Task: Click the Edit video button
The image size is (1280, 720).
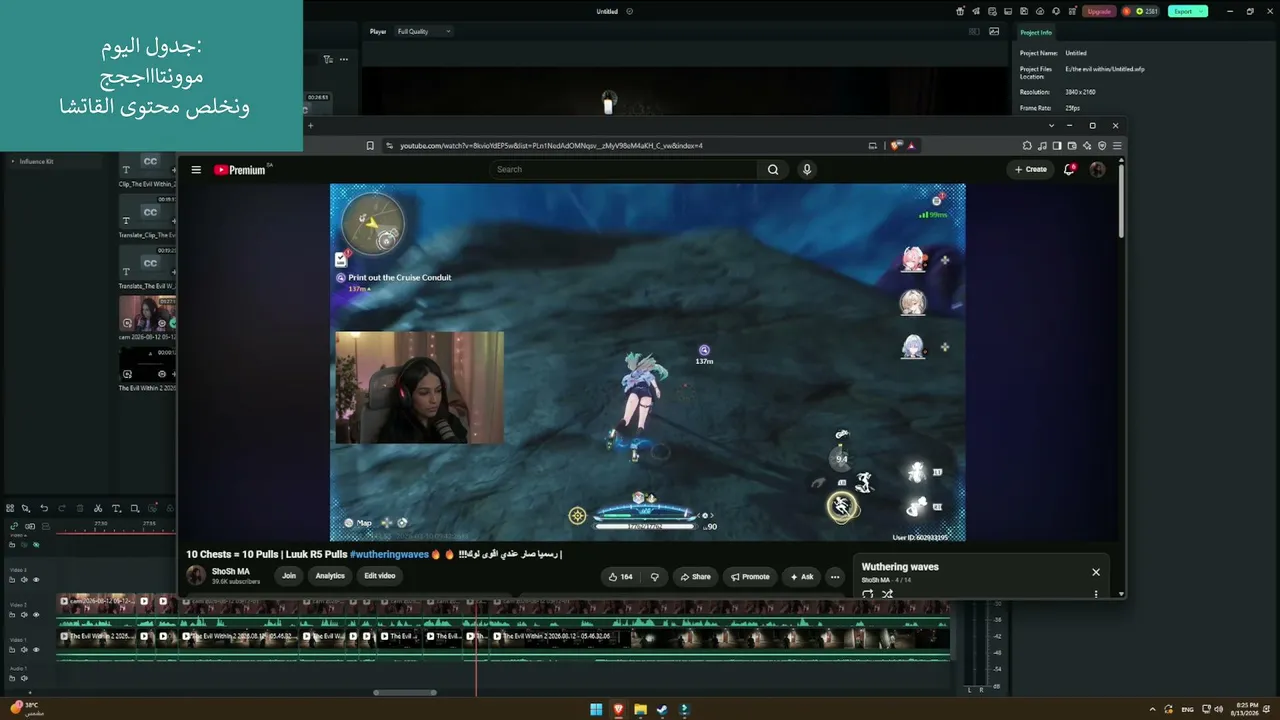Action: click(x=380, y=576)
